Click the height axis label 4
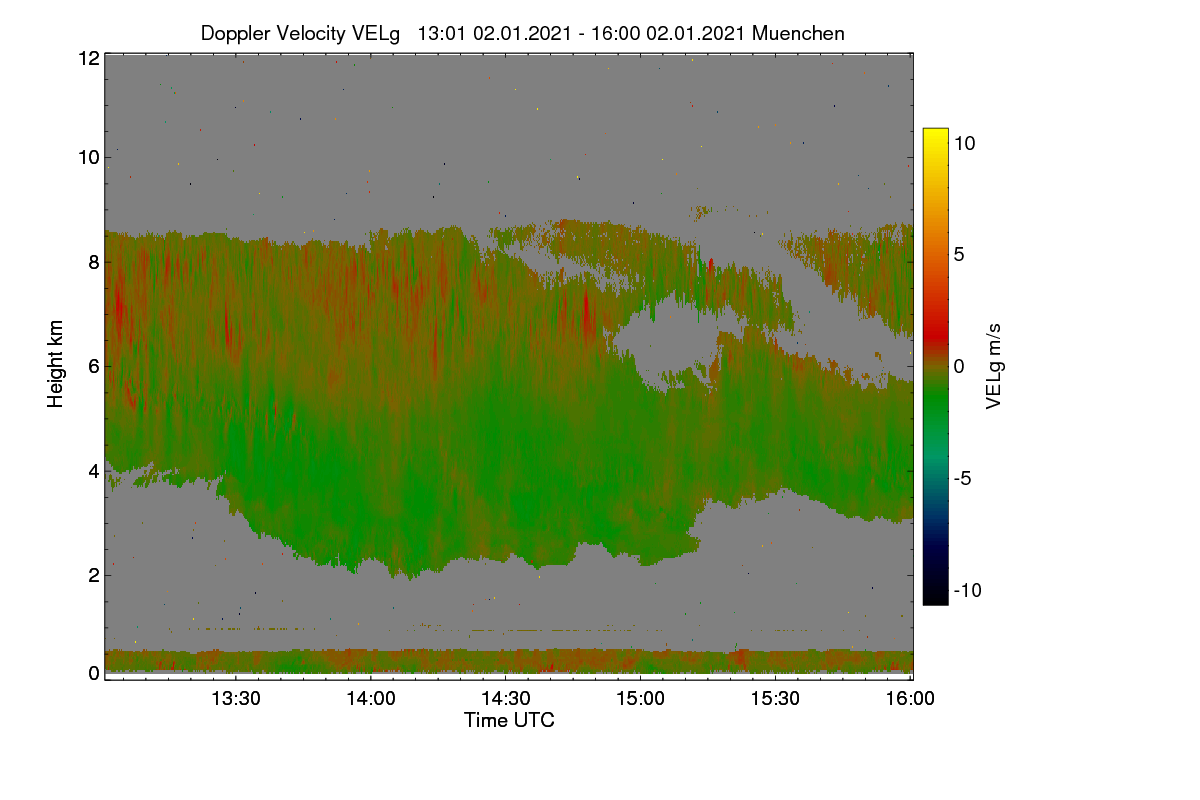1200x800 pixels. coord(94,470)
